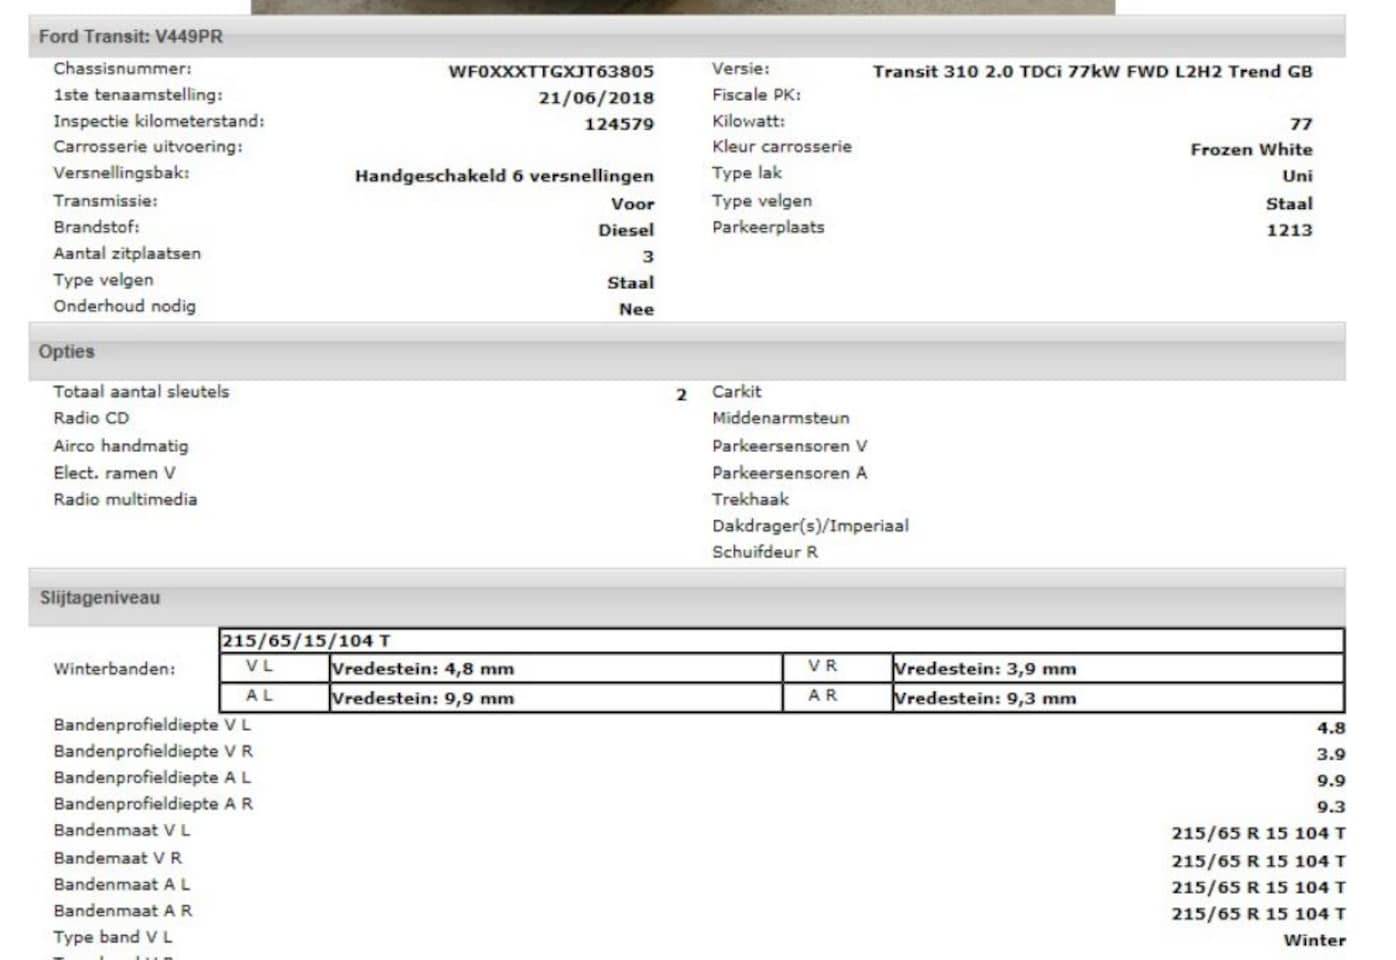Click the vehicle photo strip at top

(x=682, y=6)
